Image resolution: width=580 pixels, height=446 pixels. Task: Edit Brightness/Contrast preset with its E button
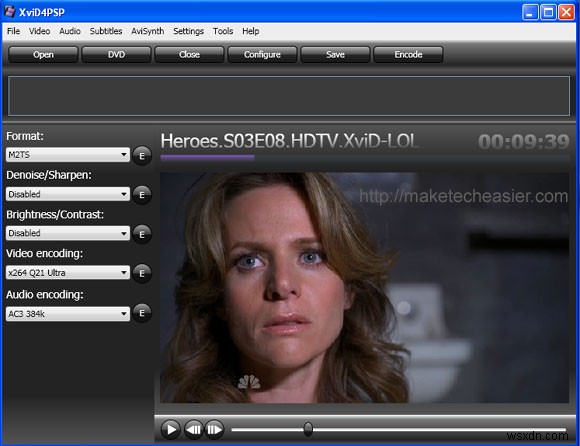coord(142,234)
